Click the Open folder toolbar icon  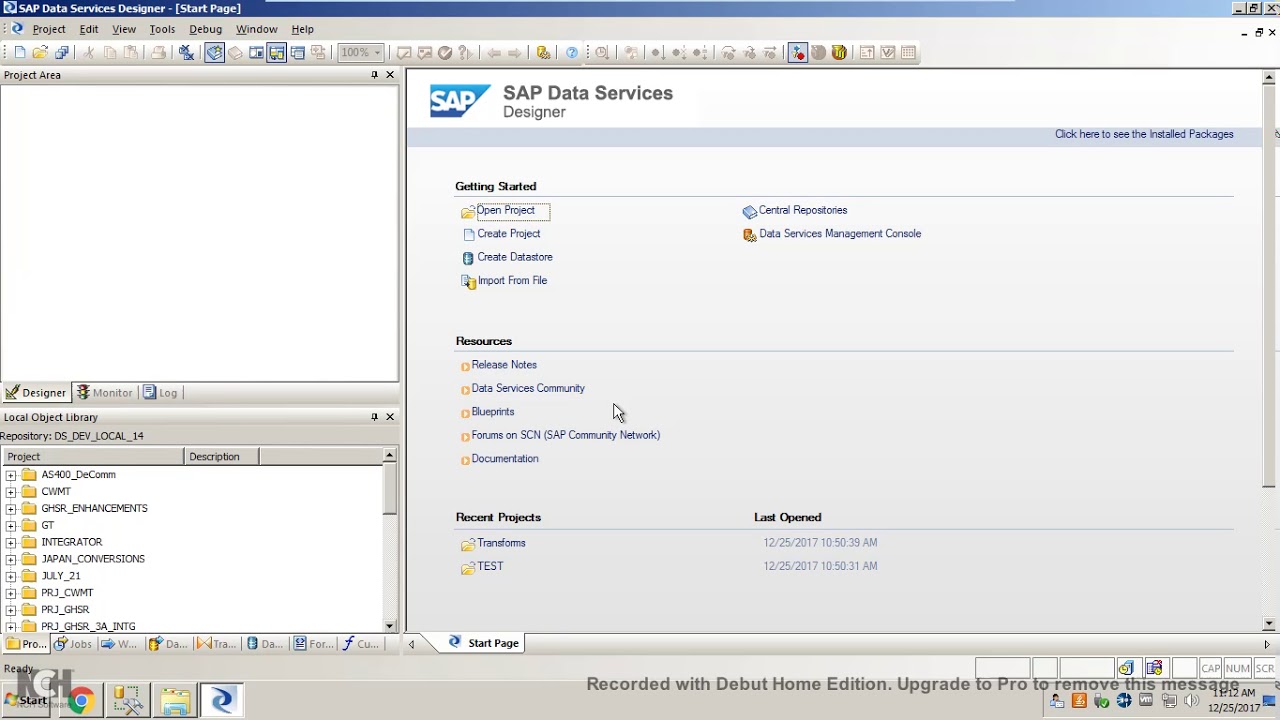point(40,53)
